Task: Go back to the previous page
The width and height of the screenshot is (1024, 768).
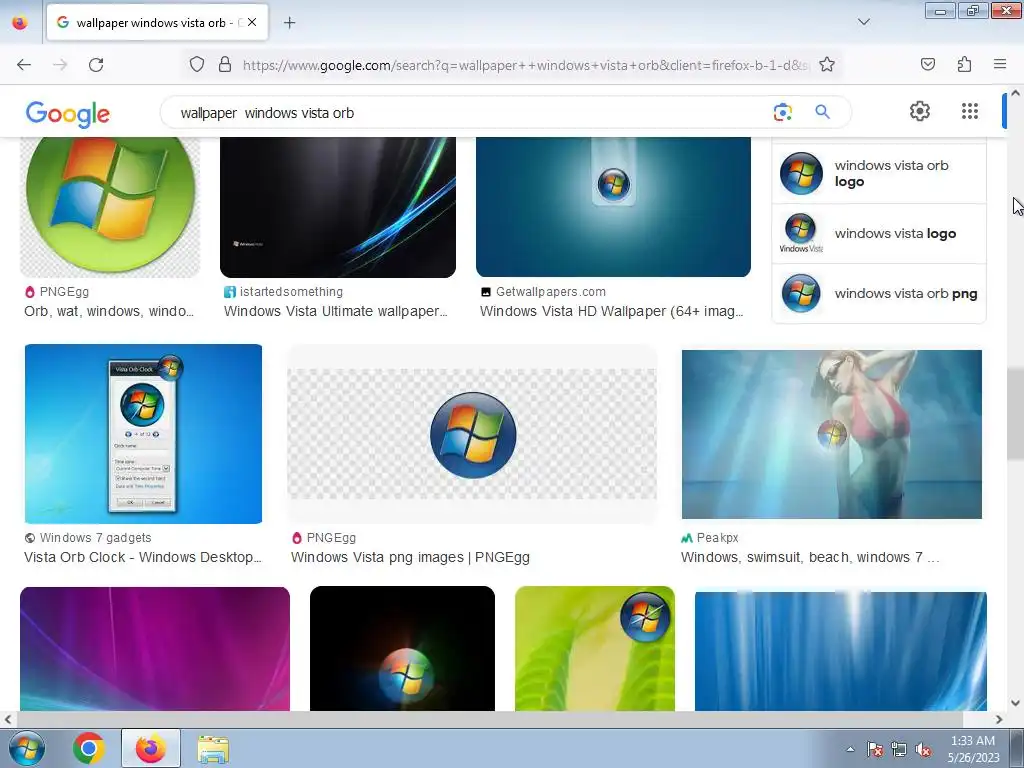Action: pos(24,65)
